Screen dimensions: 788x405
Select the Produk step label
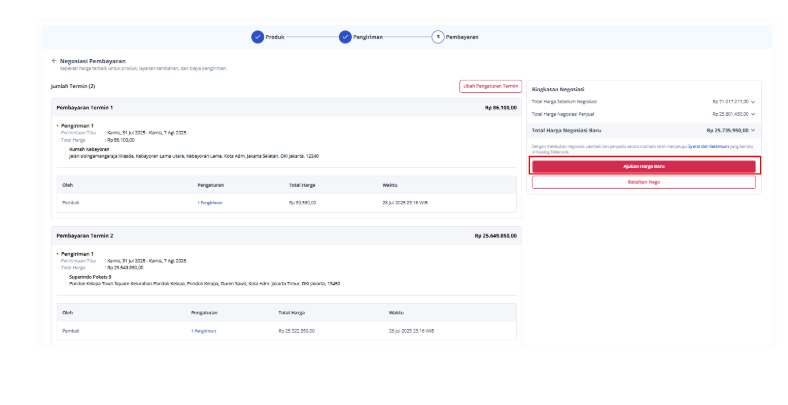275,37
